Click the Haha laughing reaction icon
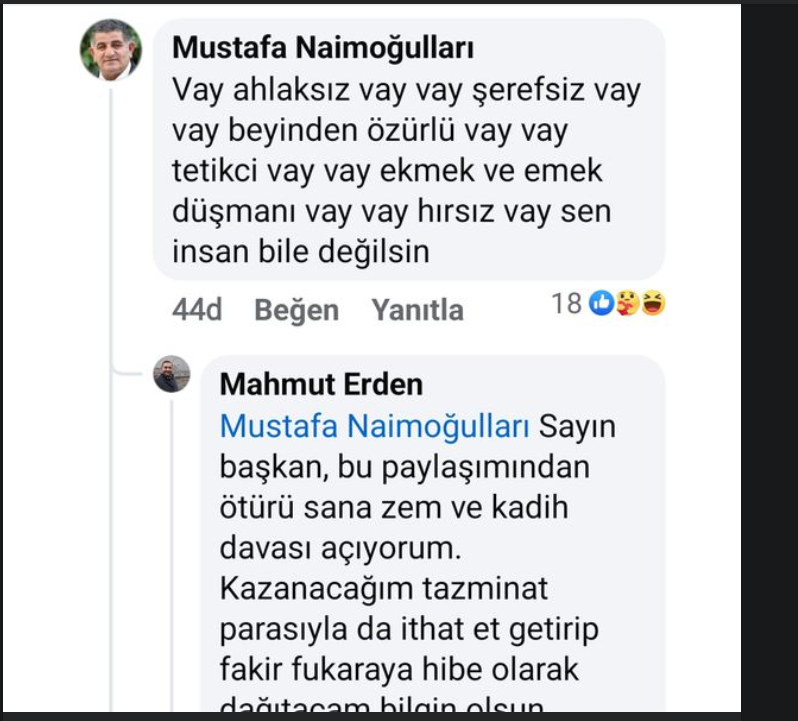 [x=653, y=304]
